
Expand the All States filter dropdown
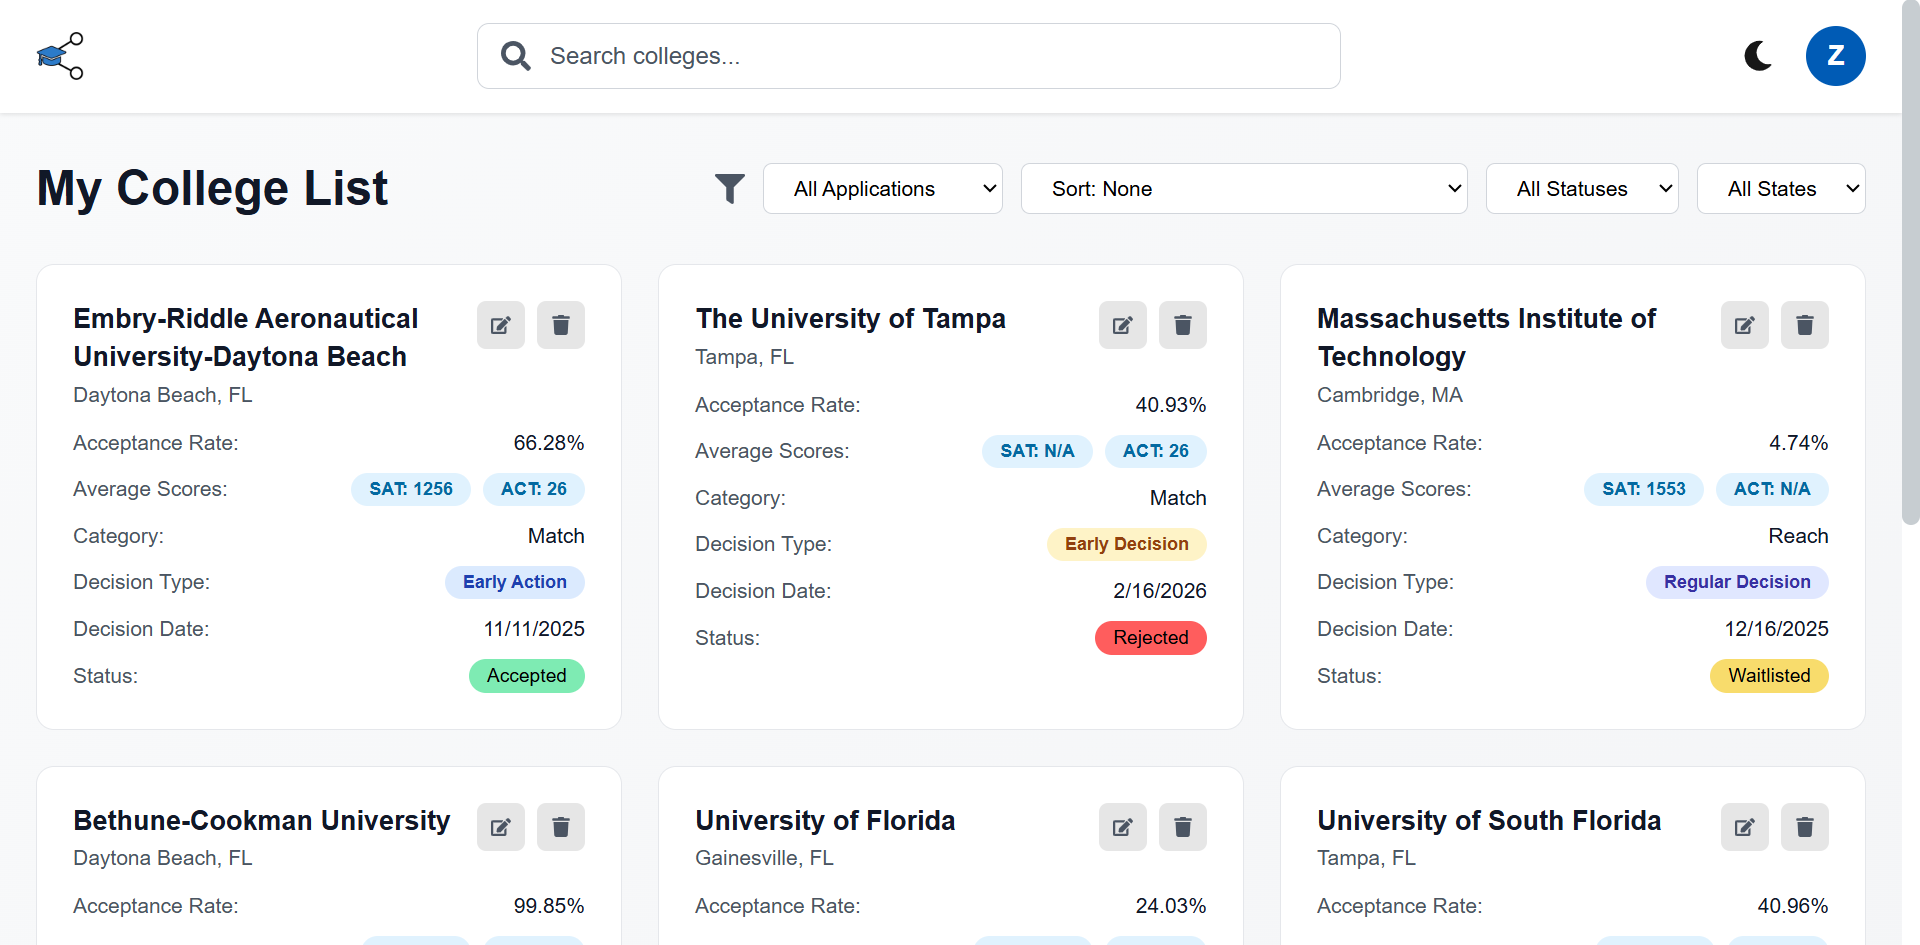(x=1781, y=189)
